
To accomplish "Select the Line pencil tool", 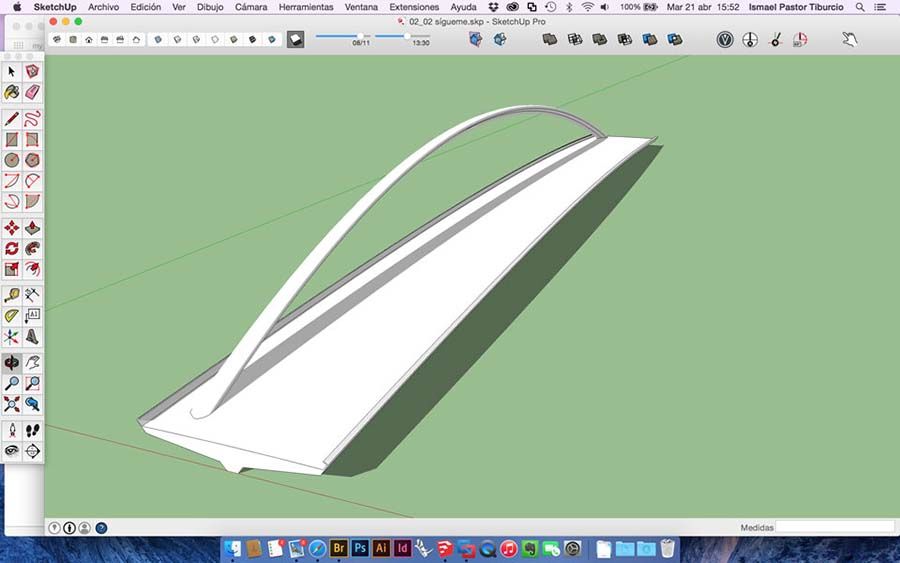I will 11,118.
